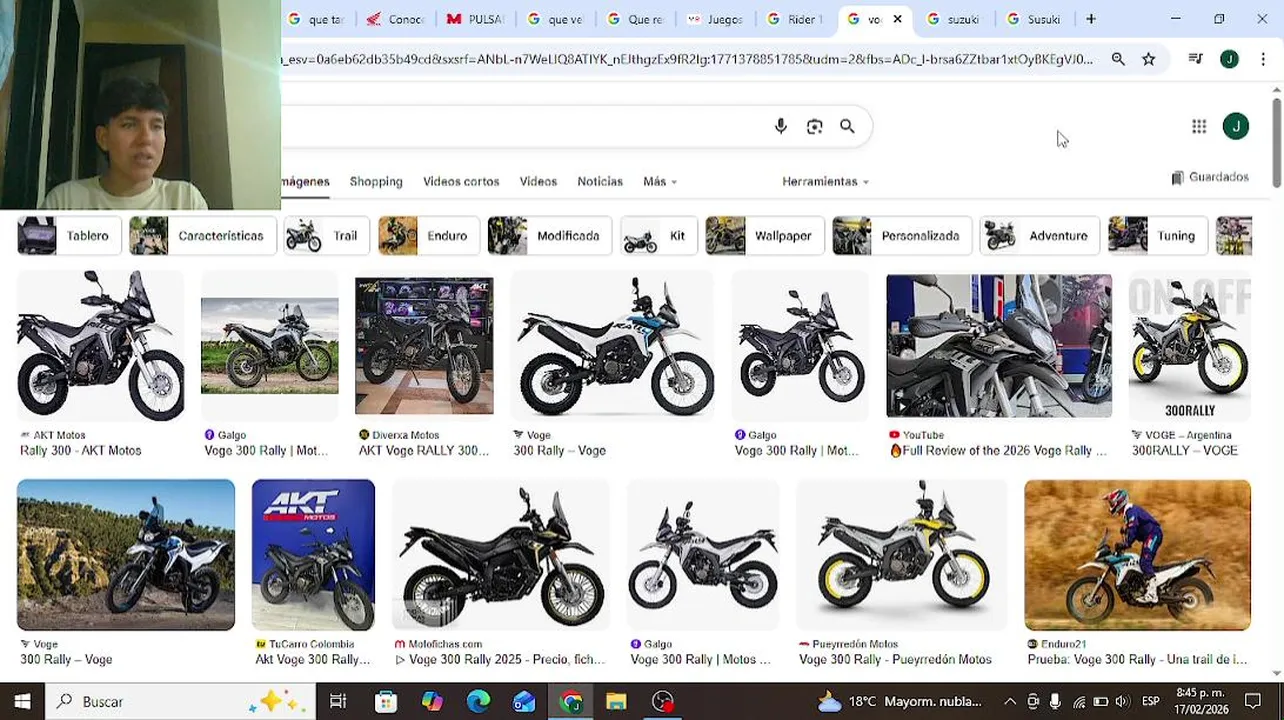Open Enduro21 'Prueba: Voge 300 Rally' link

(x=1137, y=659)
